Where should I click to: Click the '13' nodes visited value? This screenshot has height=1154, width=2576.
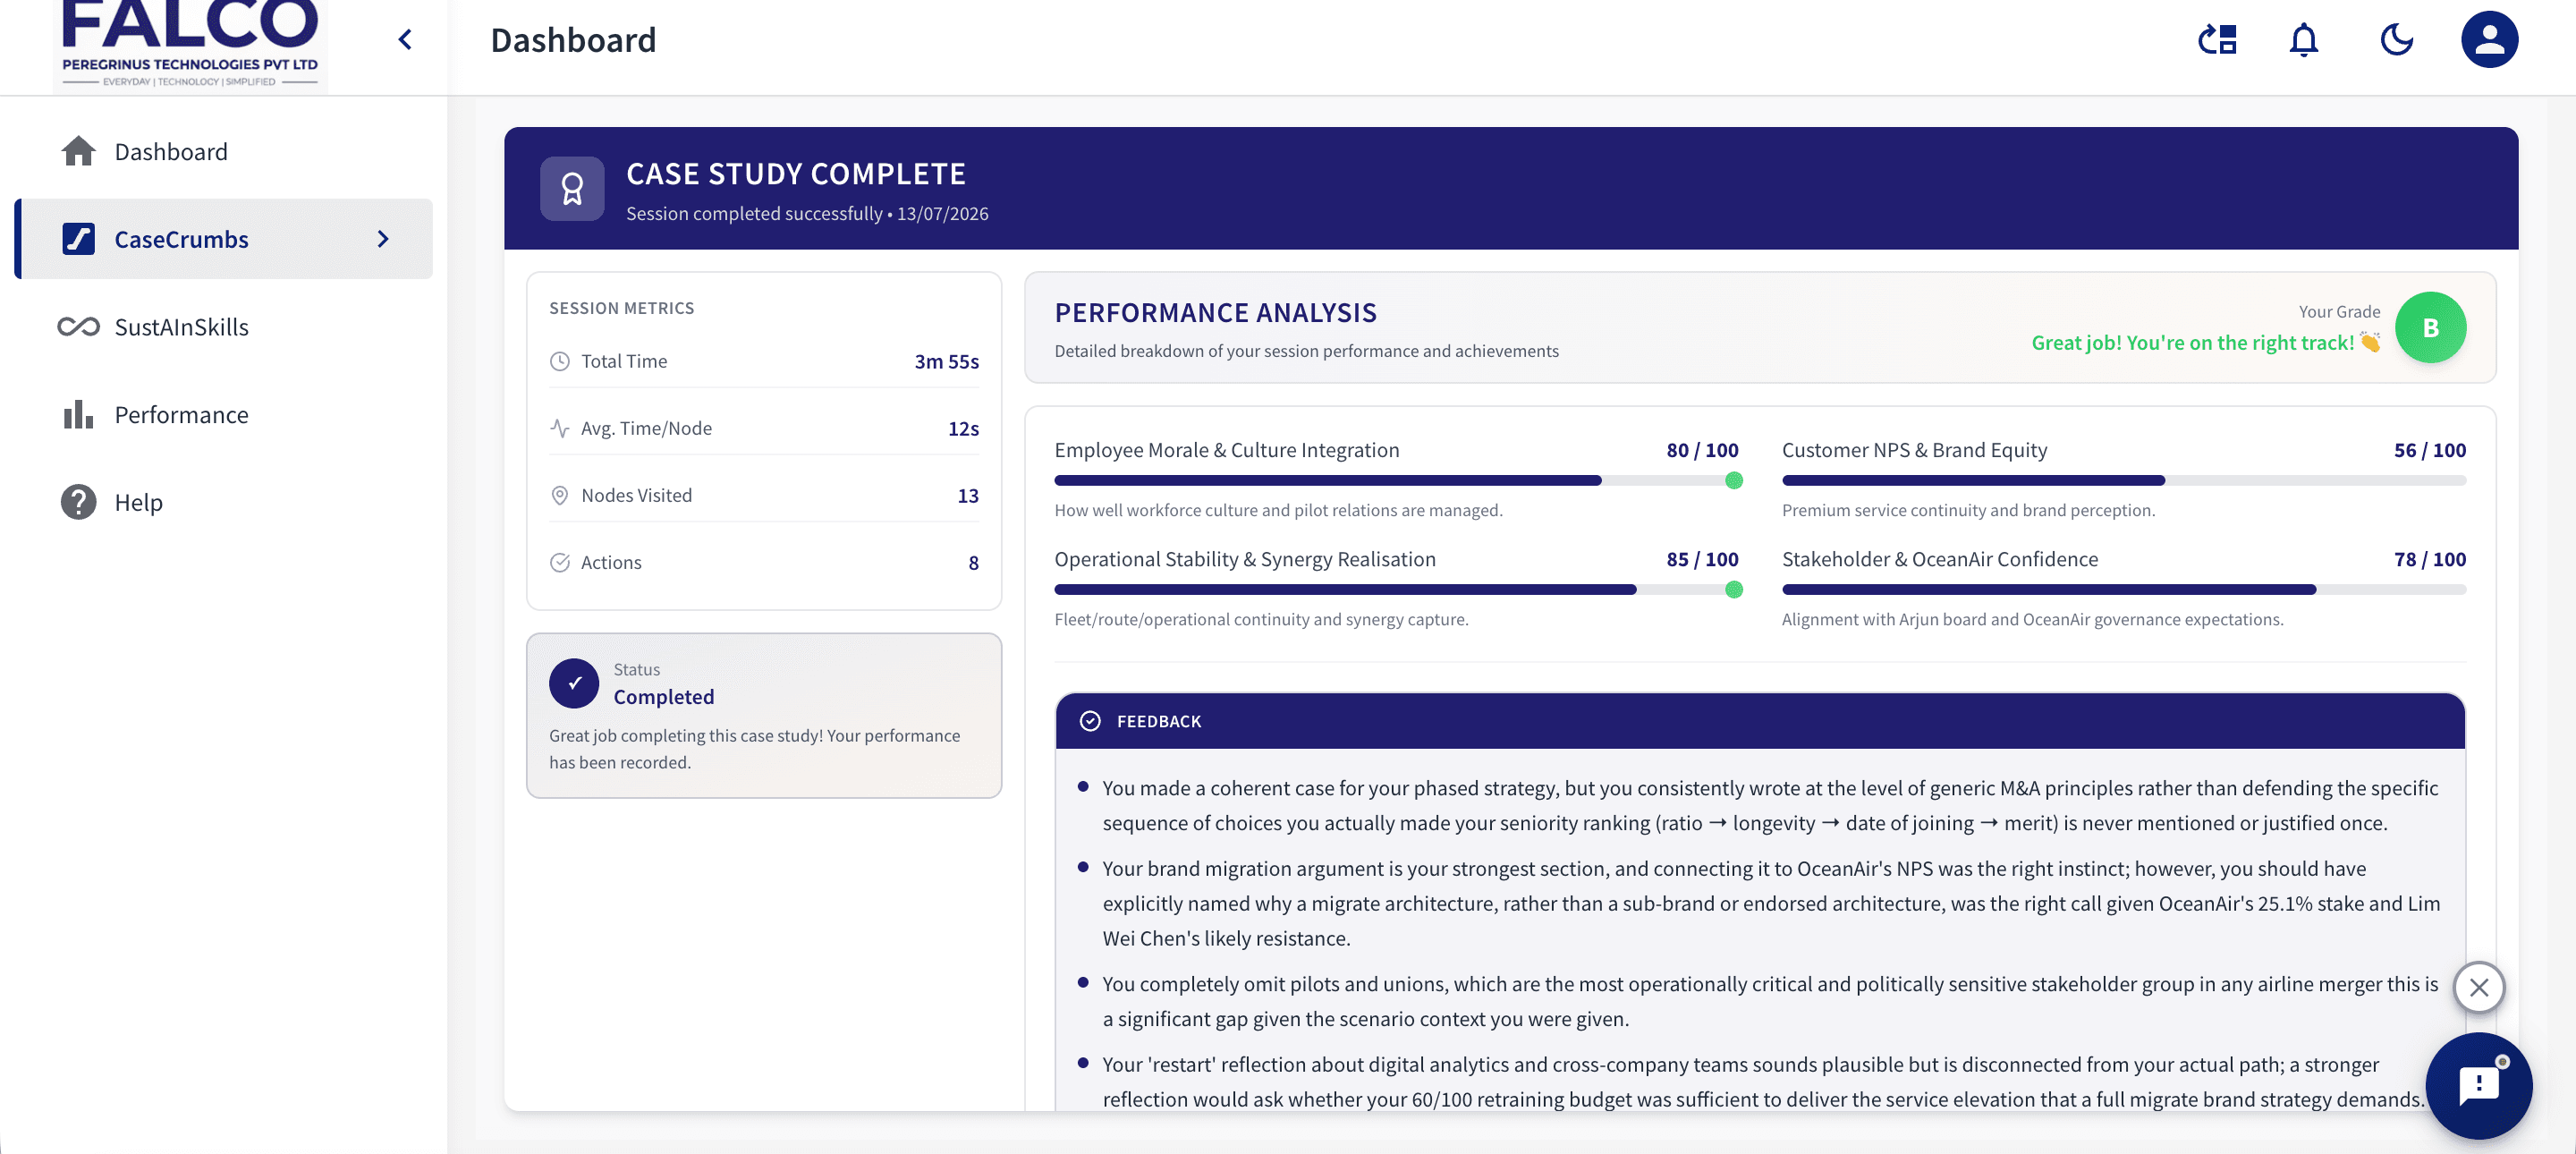coord(968,495)
